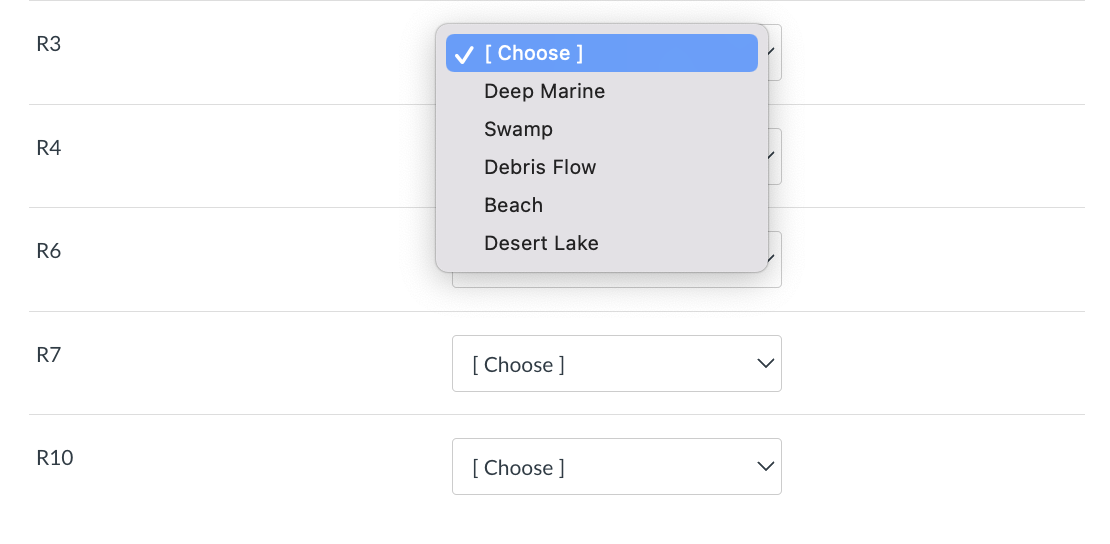The height and width of the screenshot is (544, 1110).
Task: Choose the Desert Lake option
Action: coord(541,243)
